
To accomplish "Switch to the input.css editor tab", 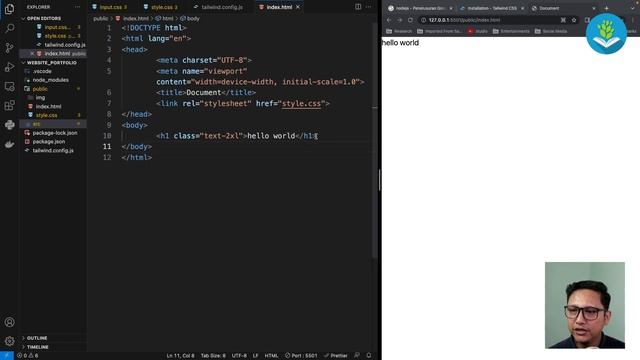I will coord(110,7).
